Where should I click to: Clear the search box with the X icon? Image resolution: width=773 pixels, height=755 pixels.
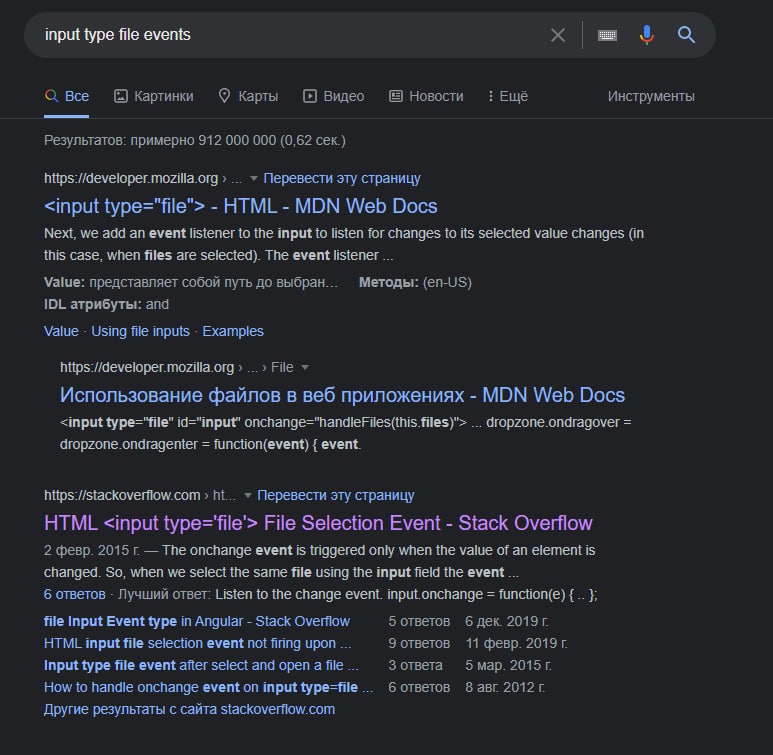click(x=558, y=35)
